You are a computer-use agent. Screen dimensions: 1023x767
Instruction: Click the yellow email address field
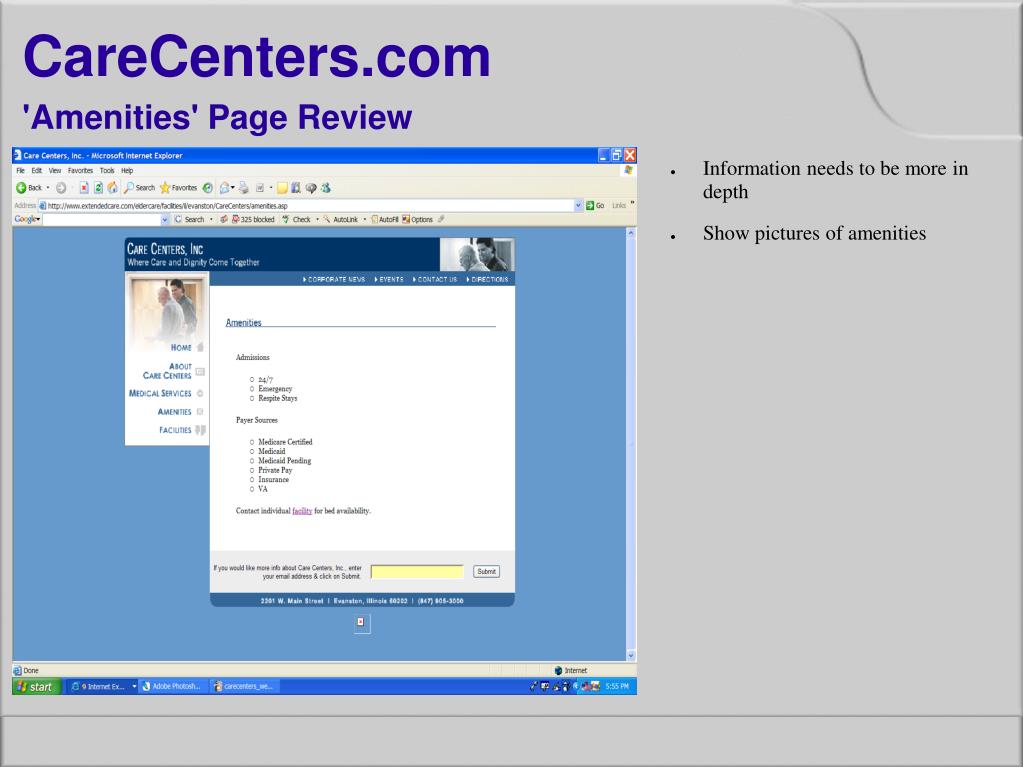[x=417, y=572]
